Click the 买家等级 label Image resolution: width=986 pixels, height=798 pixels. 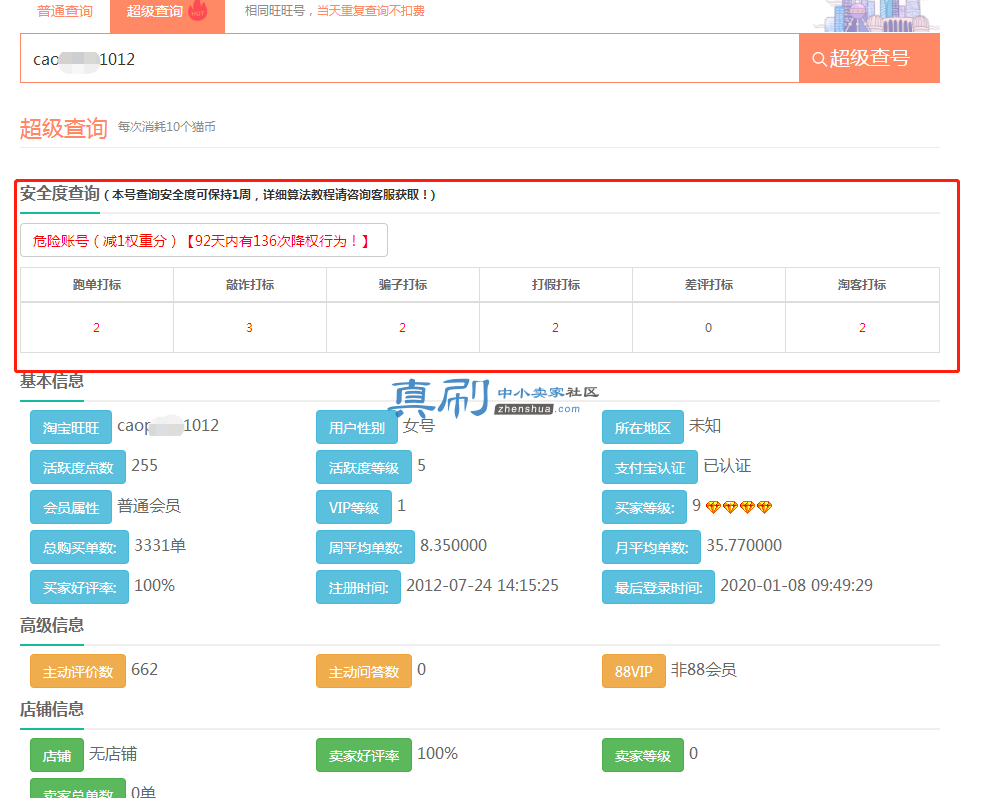tap(645, 507)
